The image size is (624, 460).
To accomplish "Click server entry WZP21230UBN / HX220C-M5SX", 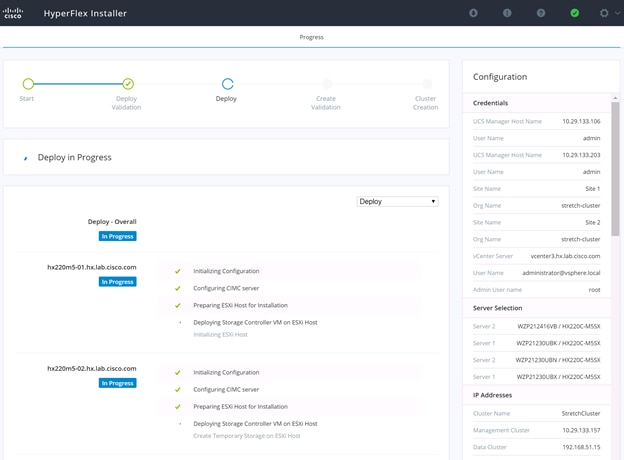I will click(x=558, y=360).
